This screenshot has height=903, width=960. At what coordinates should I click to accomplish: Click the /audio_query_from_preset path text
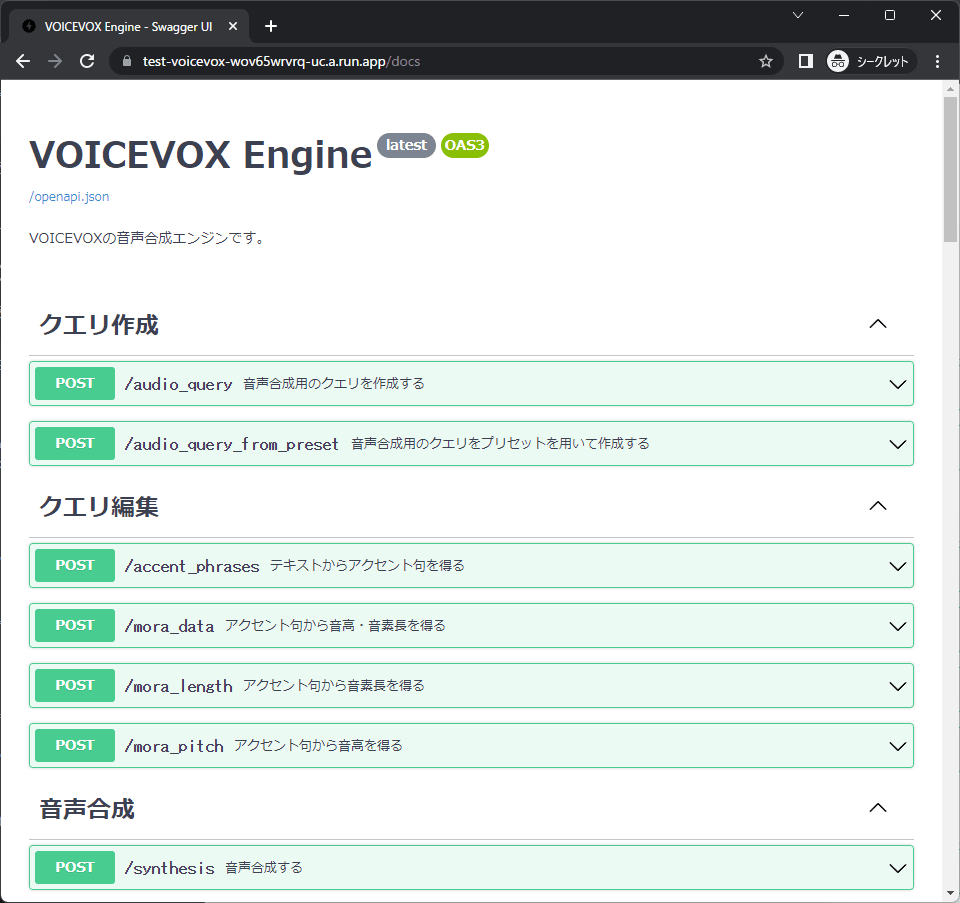231,444
